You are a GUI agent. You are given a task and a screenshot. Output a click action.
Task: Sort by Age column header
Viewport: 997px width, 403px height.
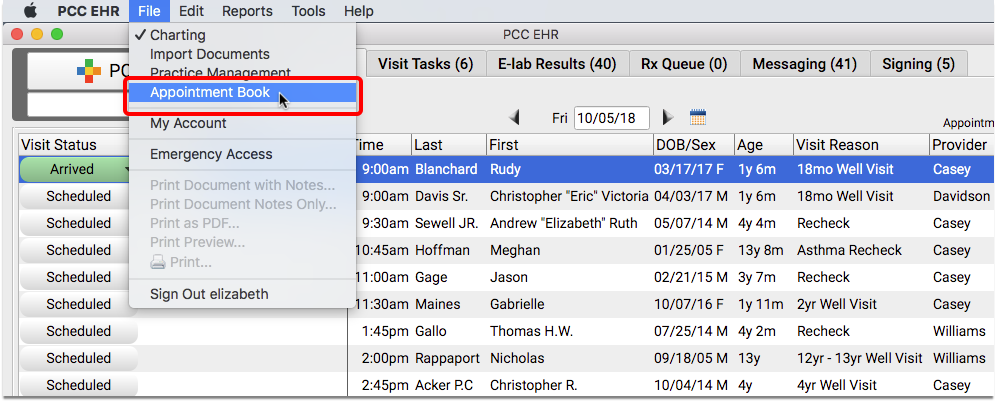click(764, 146)
